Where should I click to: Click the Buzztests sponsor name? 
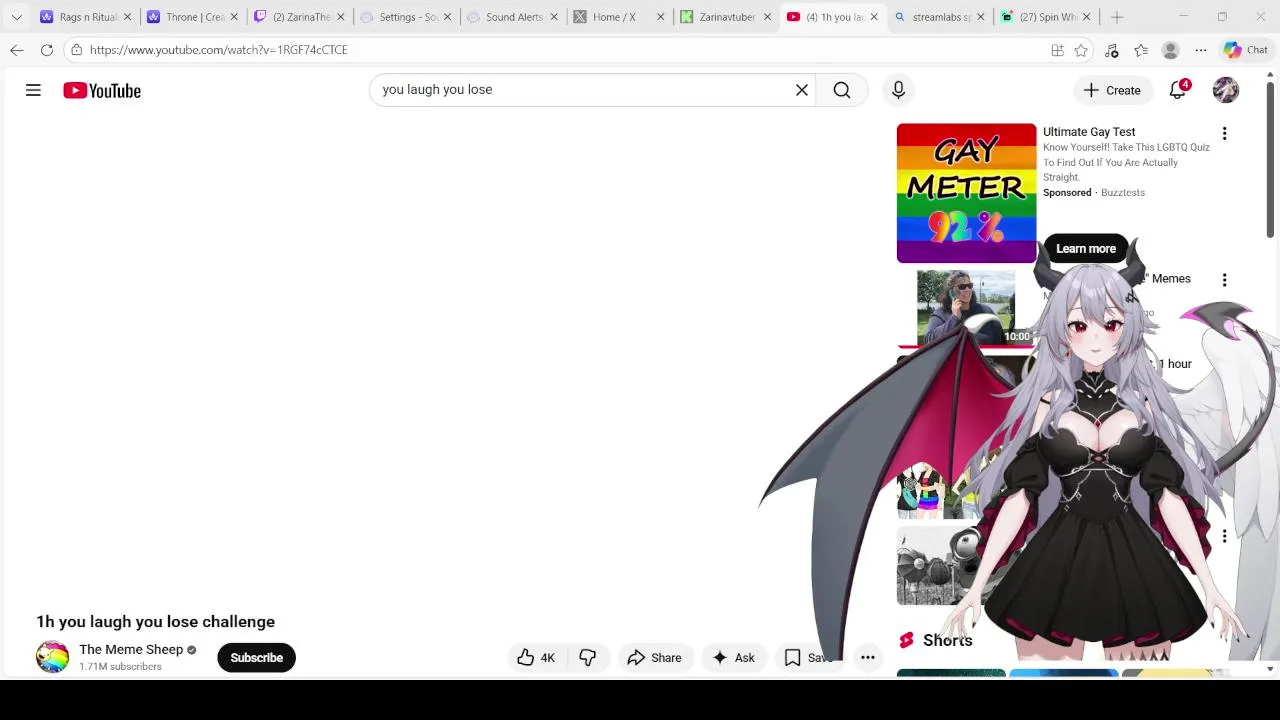tap(1123, 193)
